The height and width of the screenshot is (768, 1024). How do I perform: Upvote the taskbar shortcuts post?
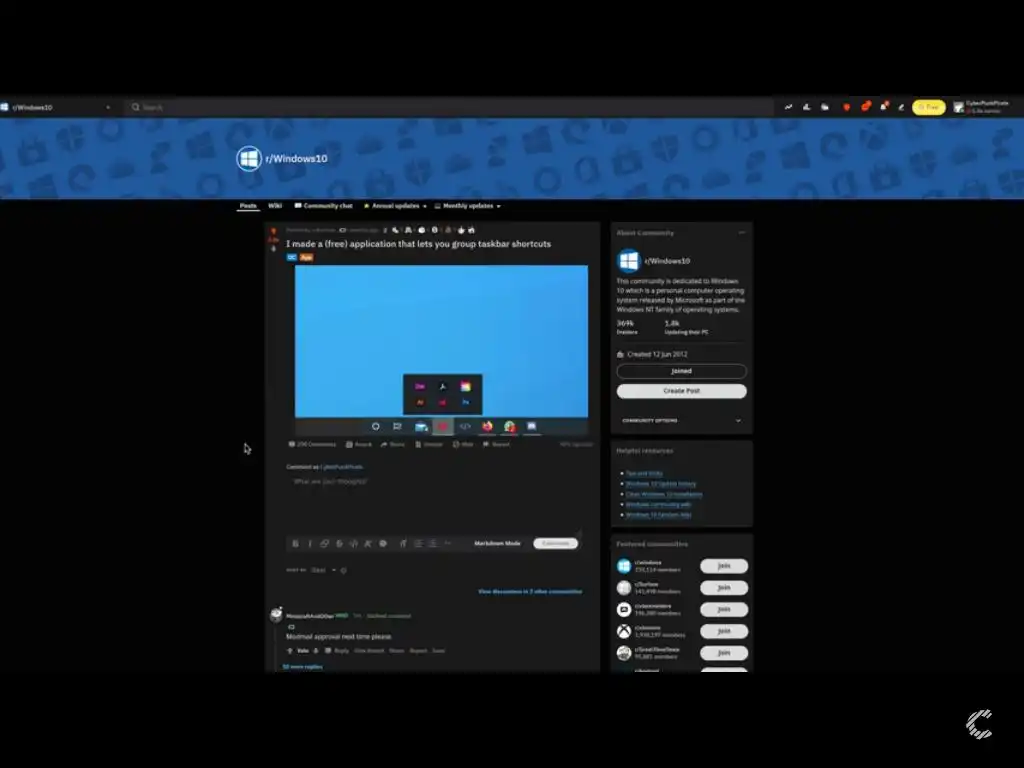tap(273, 231)
